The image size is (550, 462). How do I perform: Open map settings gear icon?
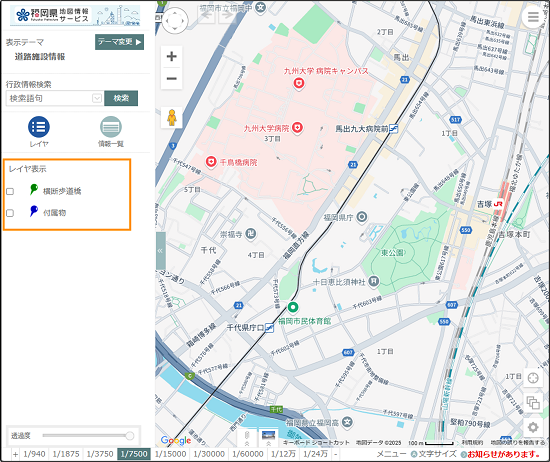click(533, 427)
